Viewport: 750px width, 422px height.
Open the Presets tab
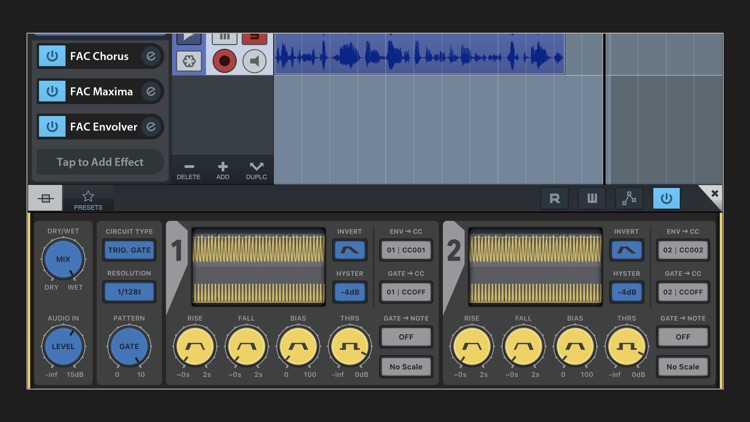pyautogui.click(x=88, y=200)
